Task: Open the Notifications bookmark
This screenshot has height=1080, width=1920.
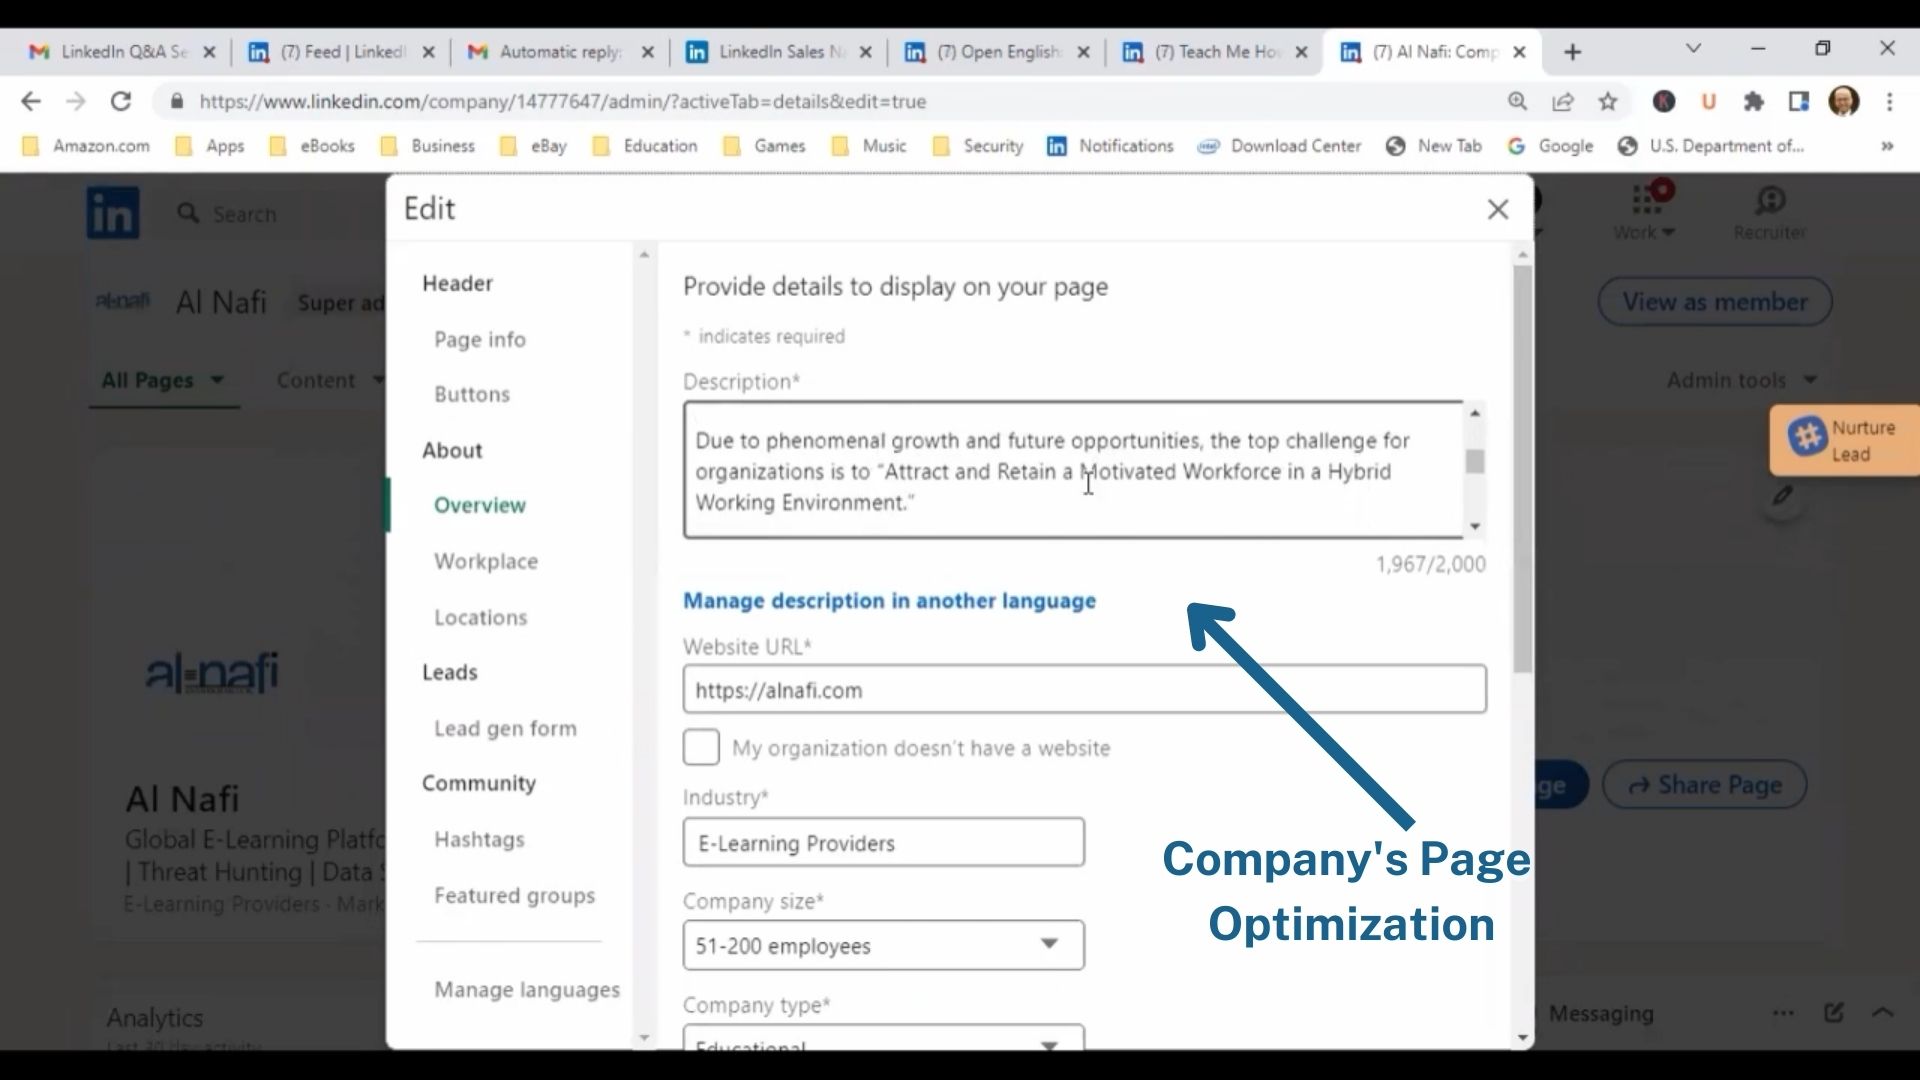Action: point(1110,146)
